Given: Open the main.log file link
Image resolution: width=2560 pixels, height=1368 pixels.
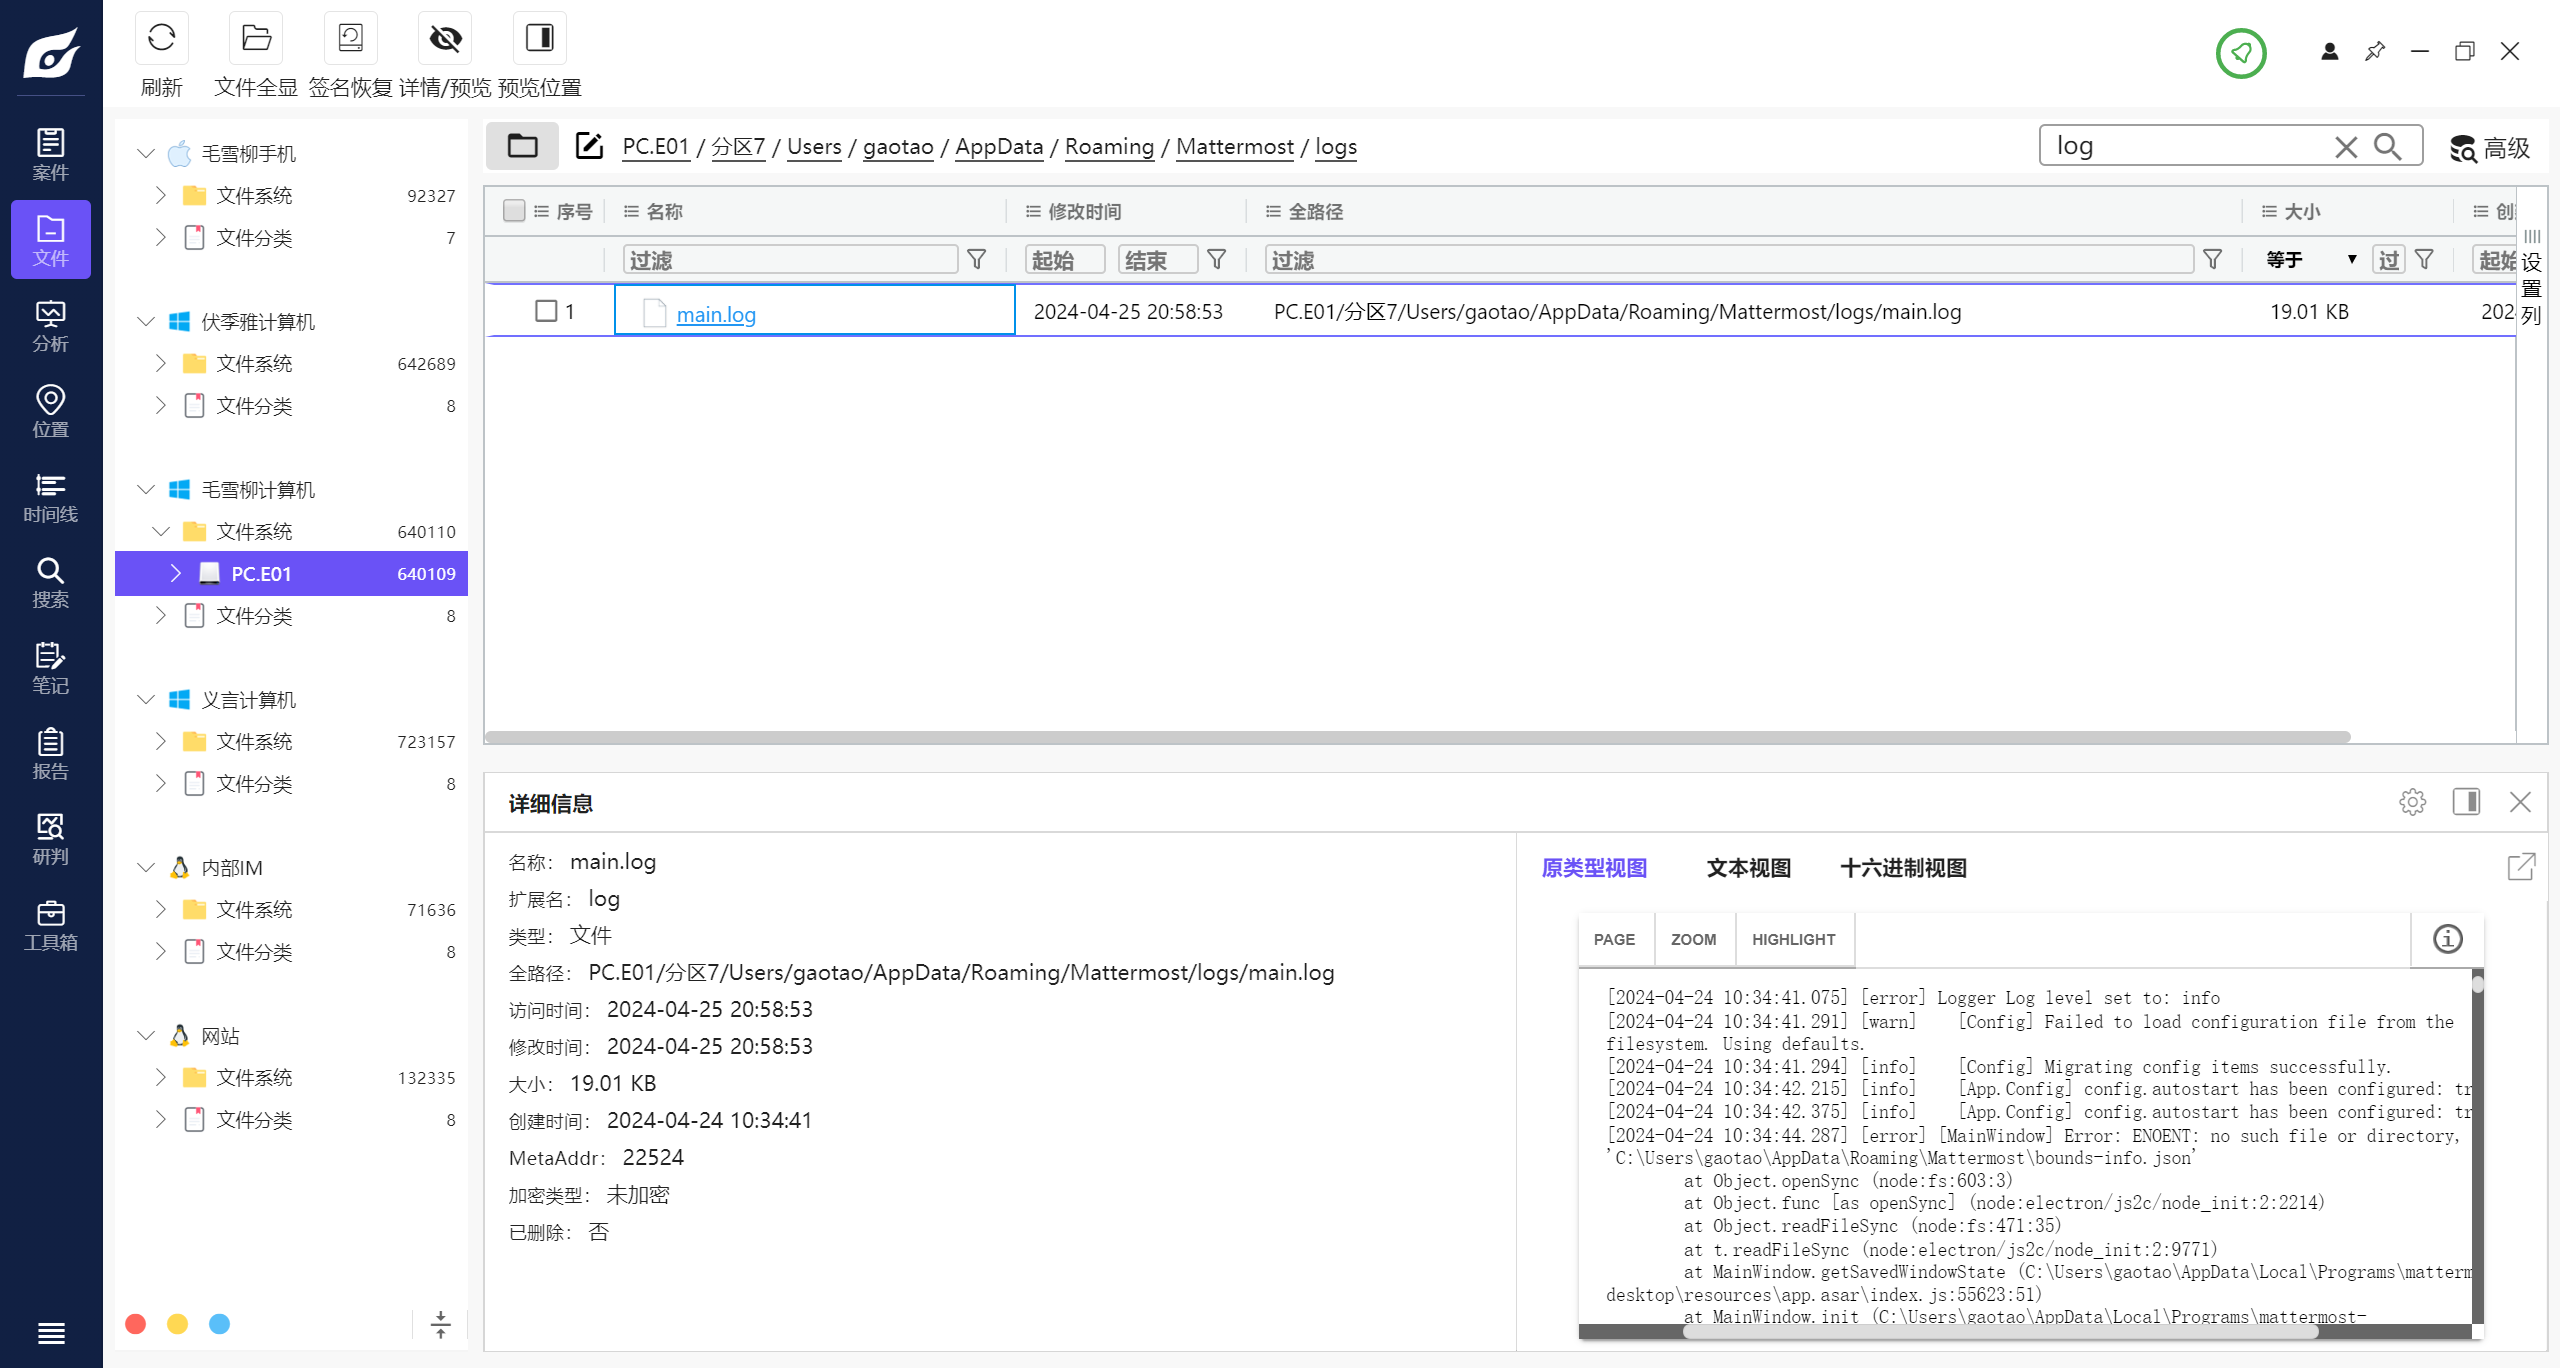Looking at the screenshot, I should [x=716, y=314].
